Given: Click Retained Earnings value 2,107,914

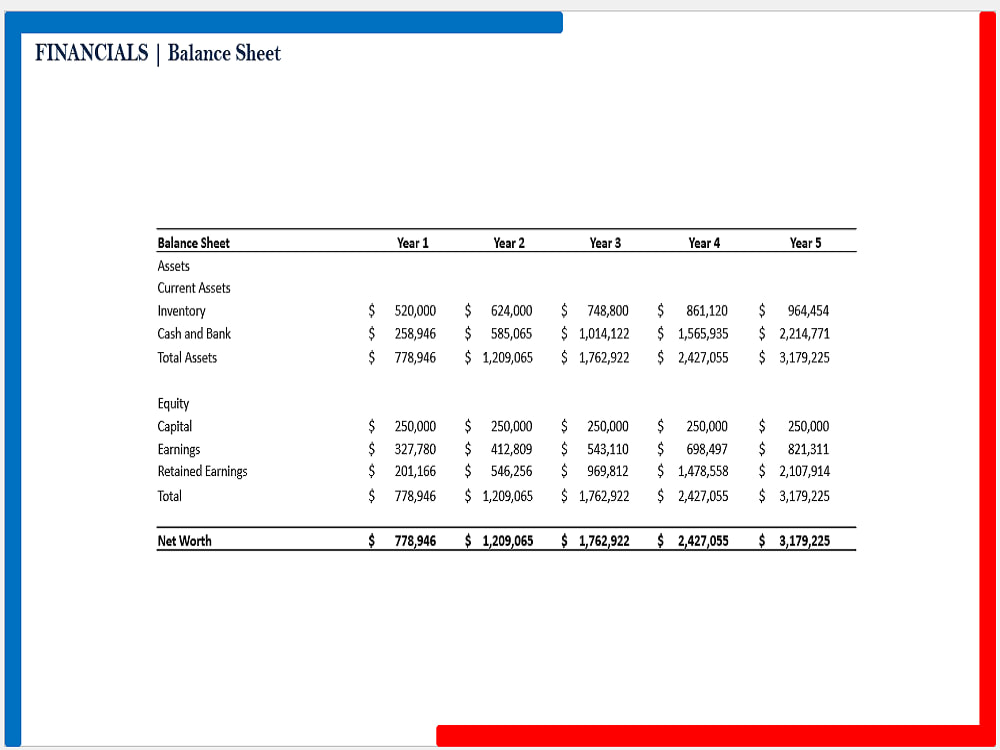Looking at the screenshot, I should tap(804, 472).
